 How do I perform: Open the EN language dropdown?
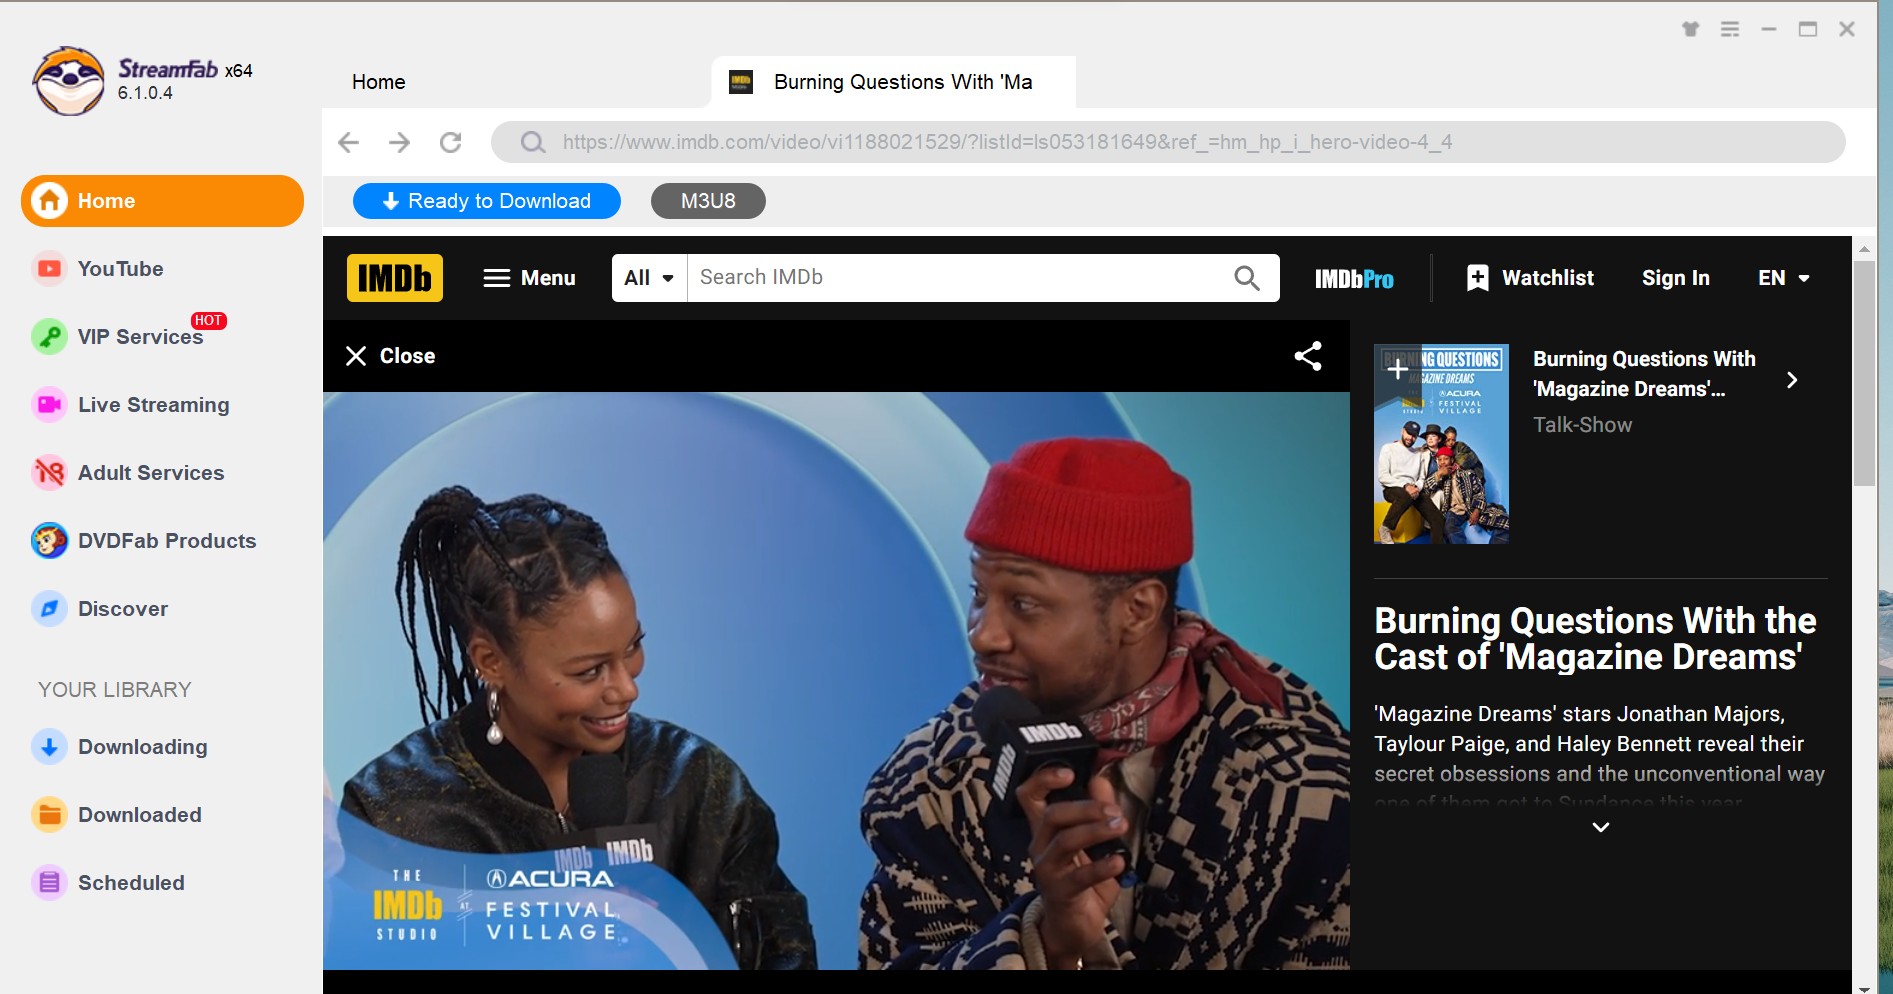coord(1783,277)
